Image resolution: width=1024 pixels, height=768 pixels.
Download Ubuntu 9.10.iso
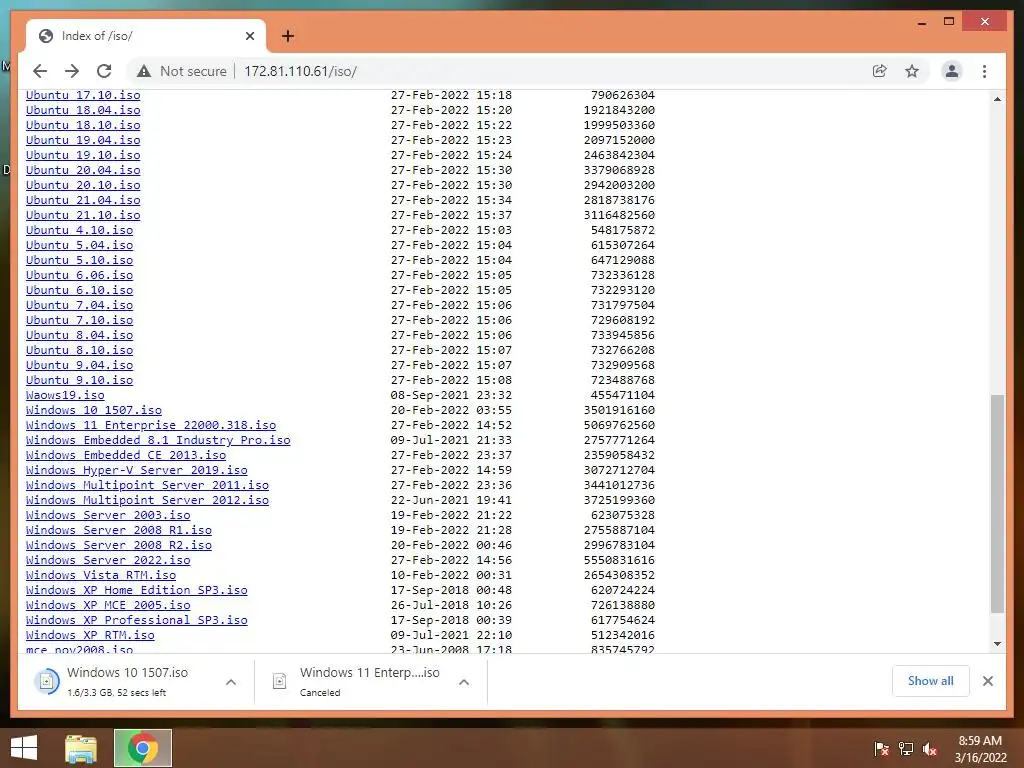coord(80,381)
